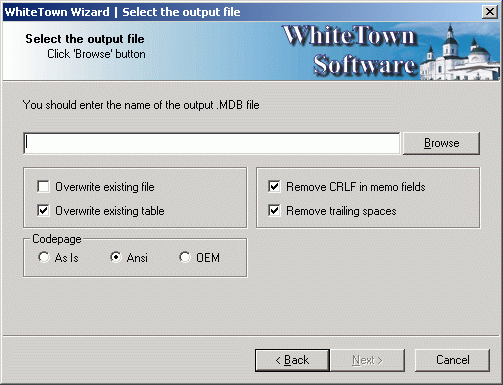Click the "Click 'Browse' button" hint text
Image resolution: width=503 pixels, height=385 pixels.
click(96, 54)
